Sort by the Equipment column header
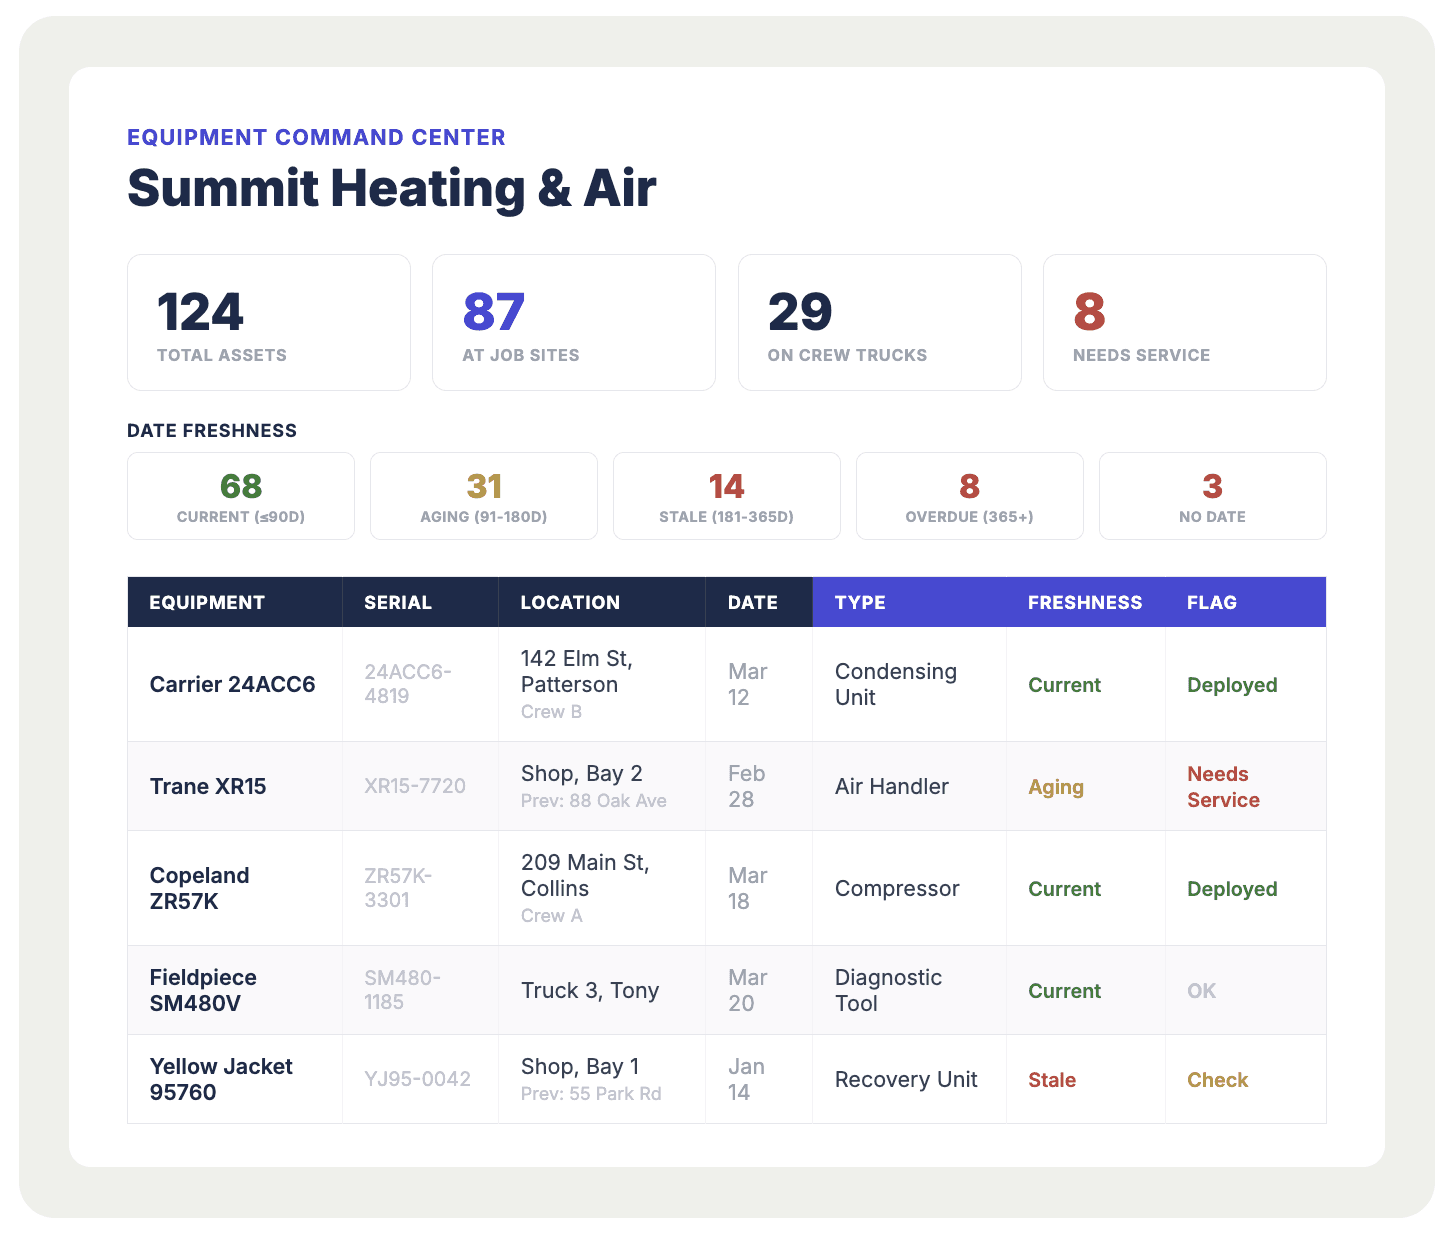This screenshot has width=1450, height=1236. click(x=207, y=602)
